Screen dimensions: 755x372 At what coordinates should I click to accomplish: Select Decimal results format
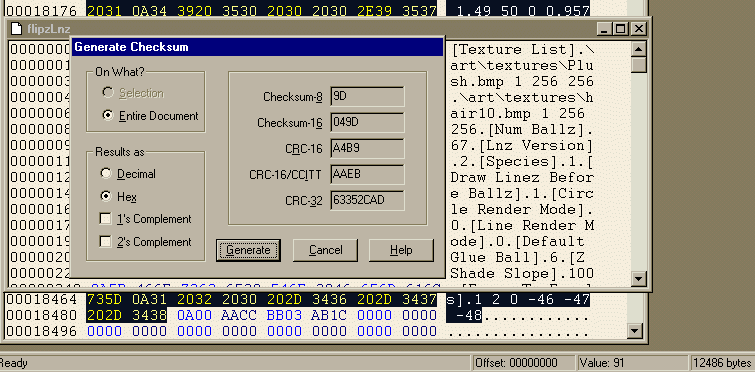[105, 174]
